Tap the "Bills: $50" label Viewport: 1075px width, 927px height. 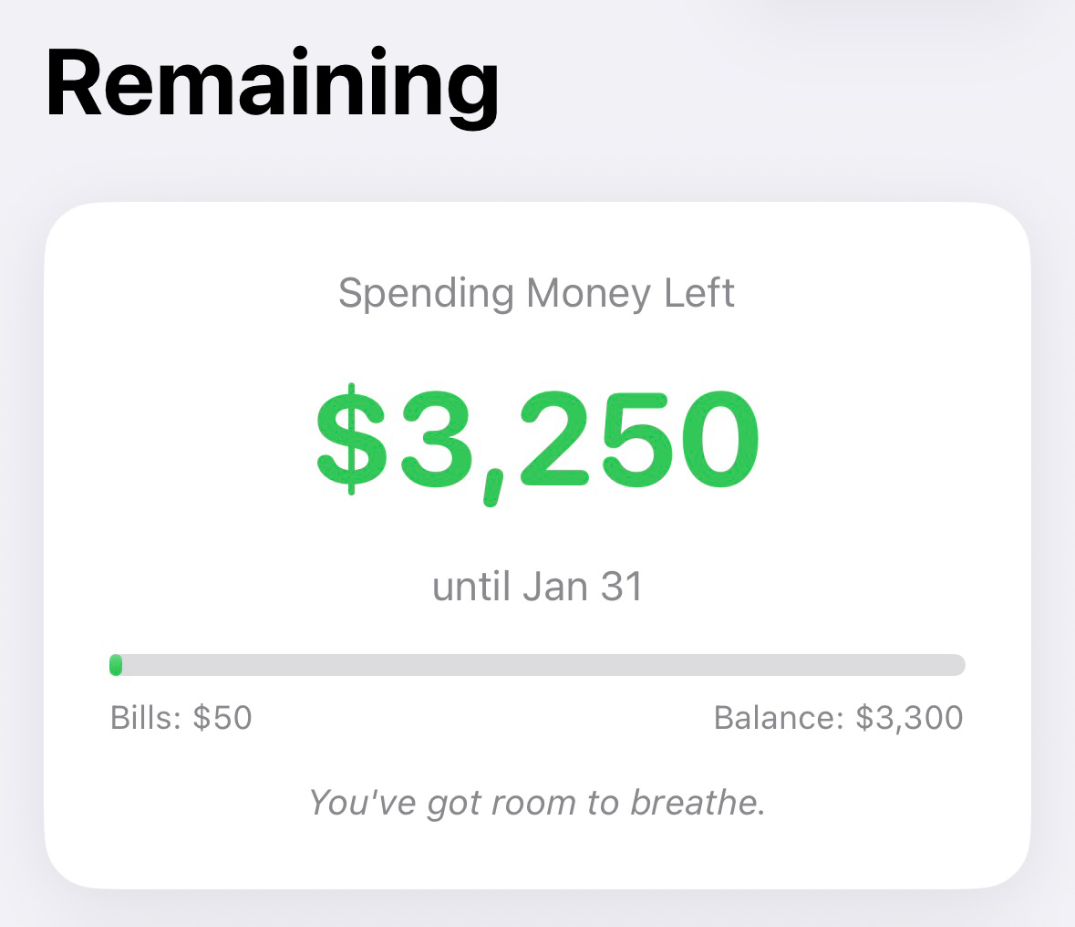pos(181,718)
